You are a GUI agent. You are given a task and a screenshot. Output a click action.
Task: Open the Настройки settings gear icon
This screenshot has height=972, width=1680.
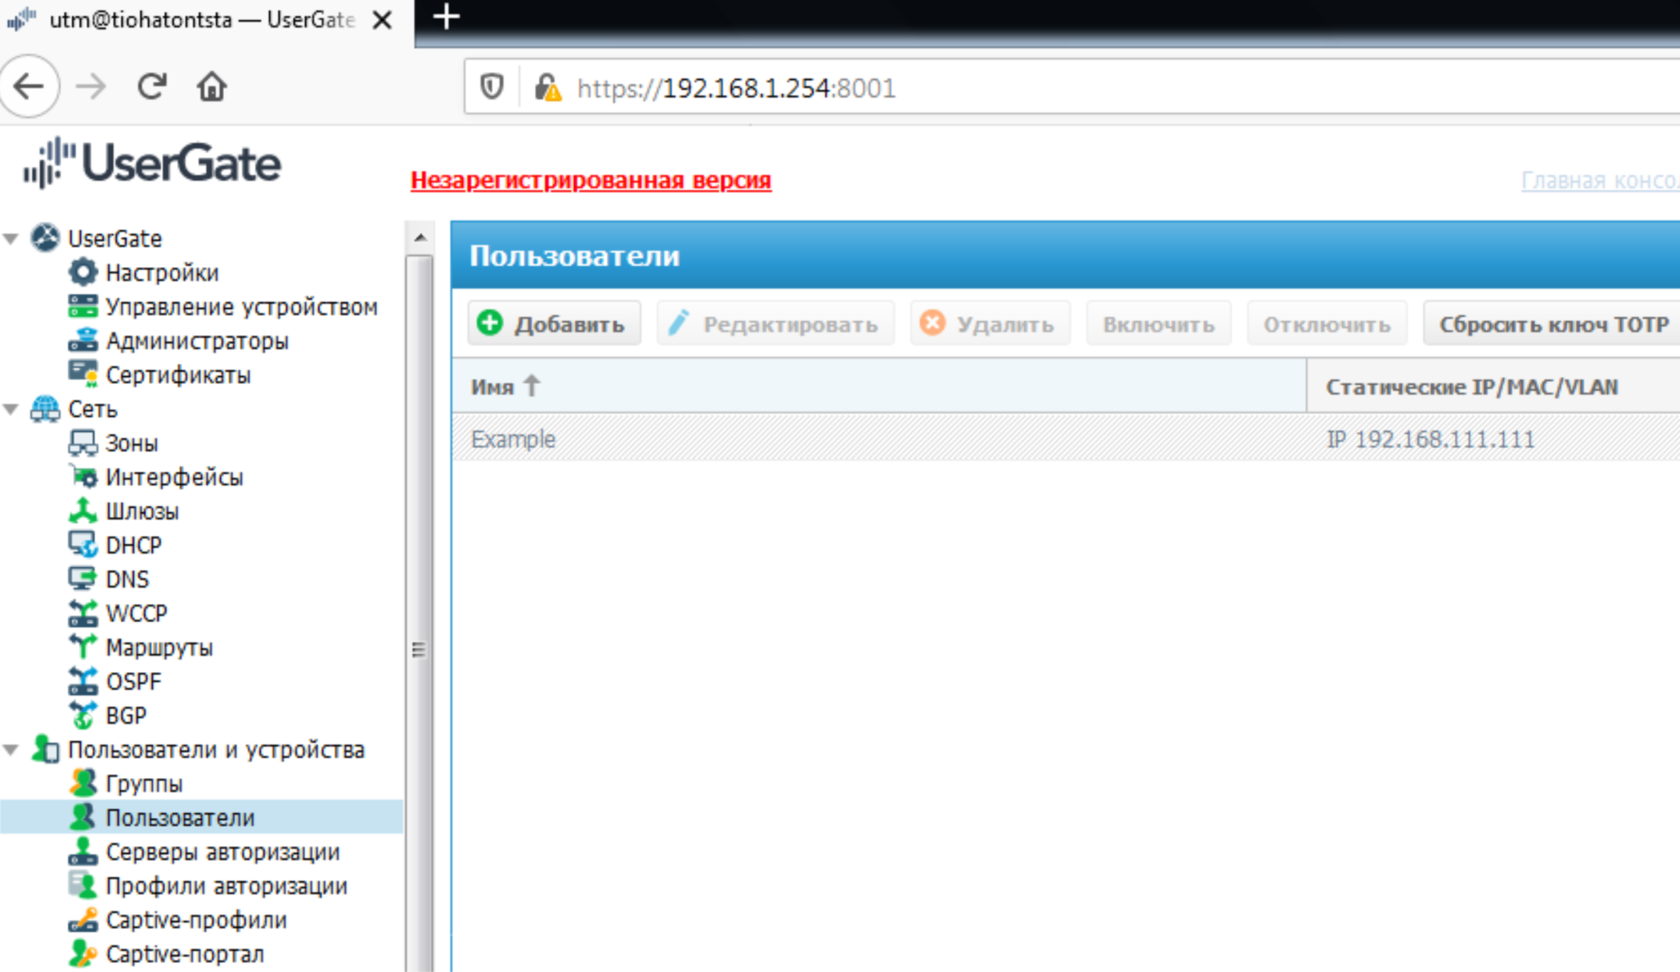coord(82,272)
